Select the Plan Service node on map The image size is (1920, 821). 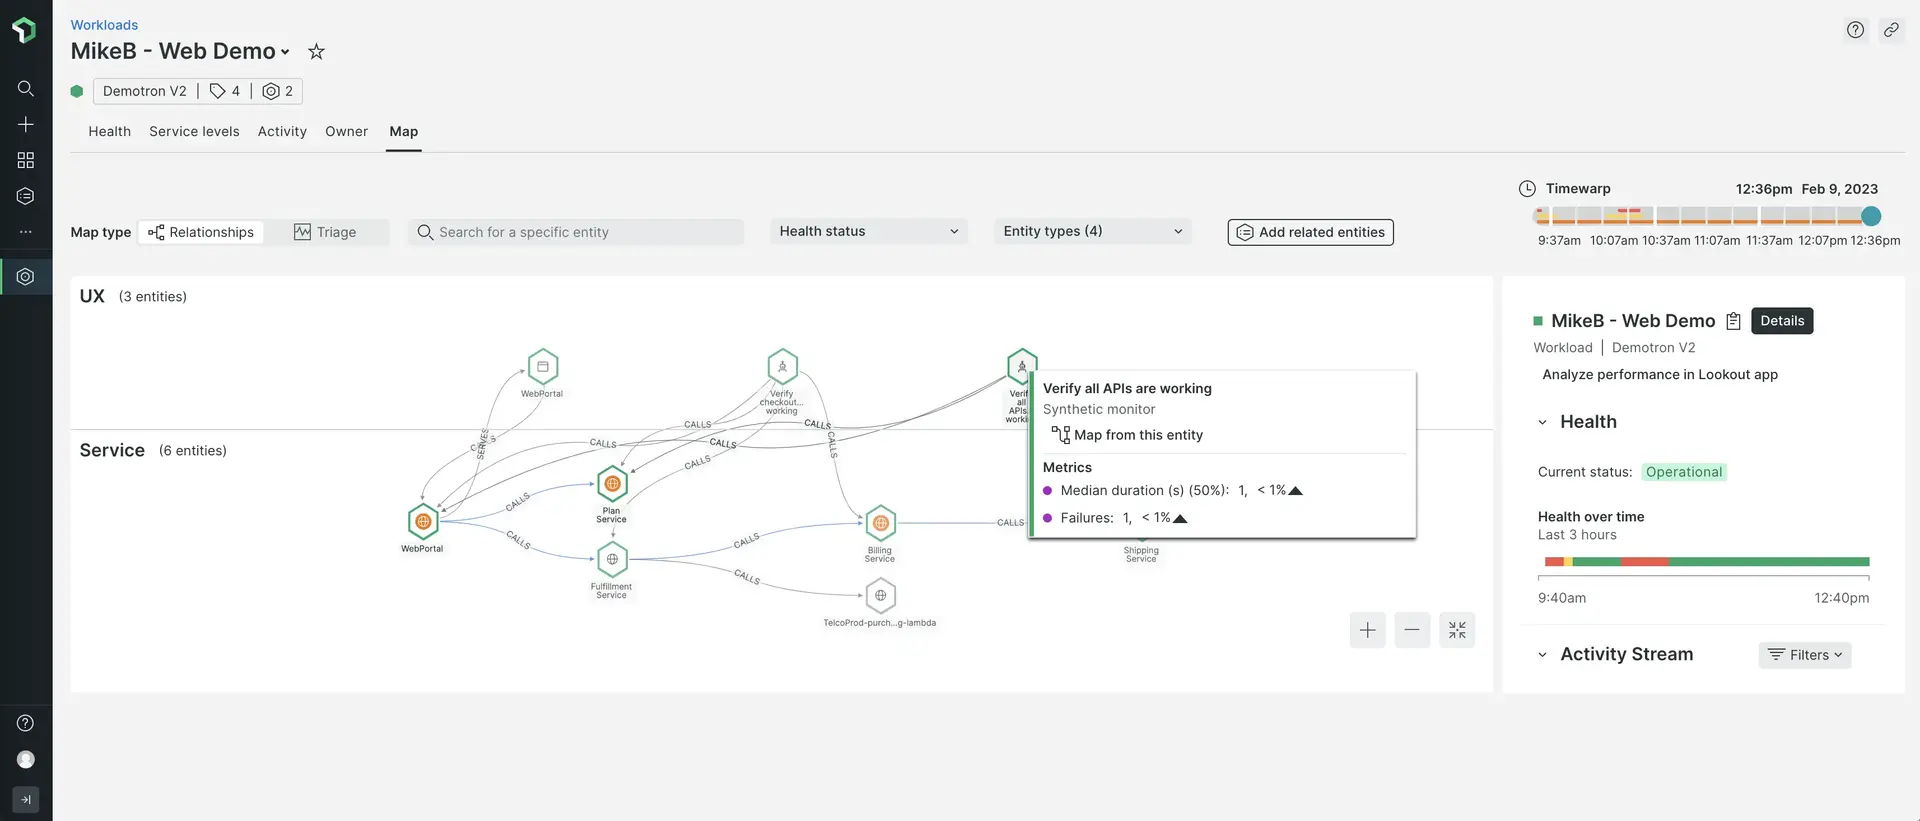click(x=612, y=485)
